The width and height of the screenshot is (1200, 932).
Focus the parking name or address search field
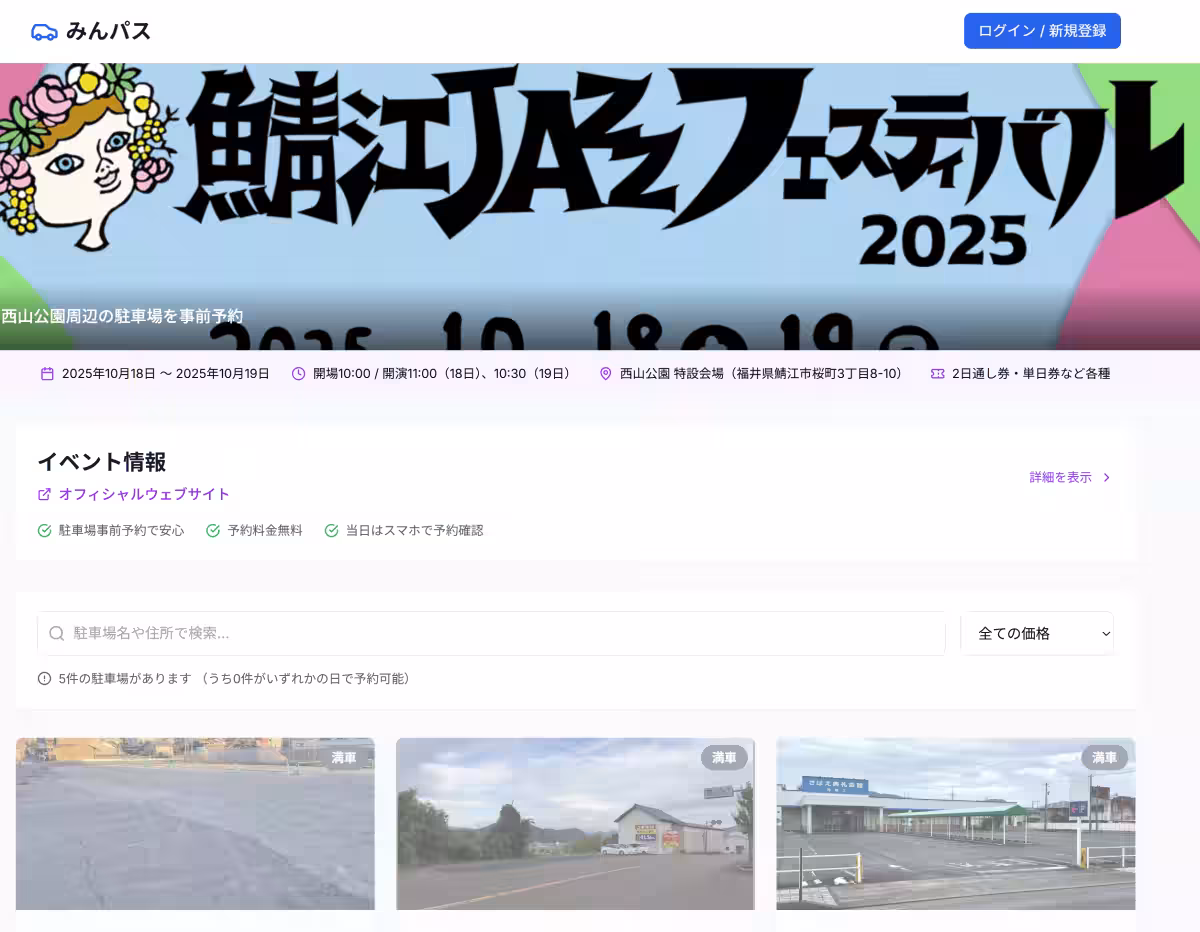(500, 633)
